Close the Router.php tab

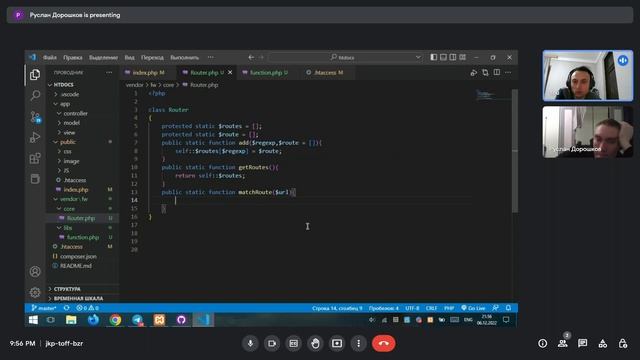click(230, 72)
